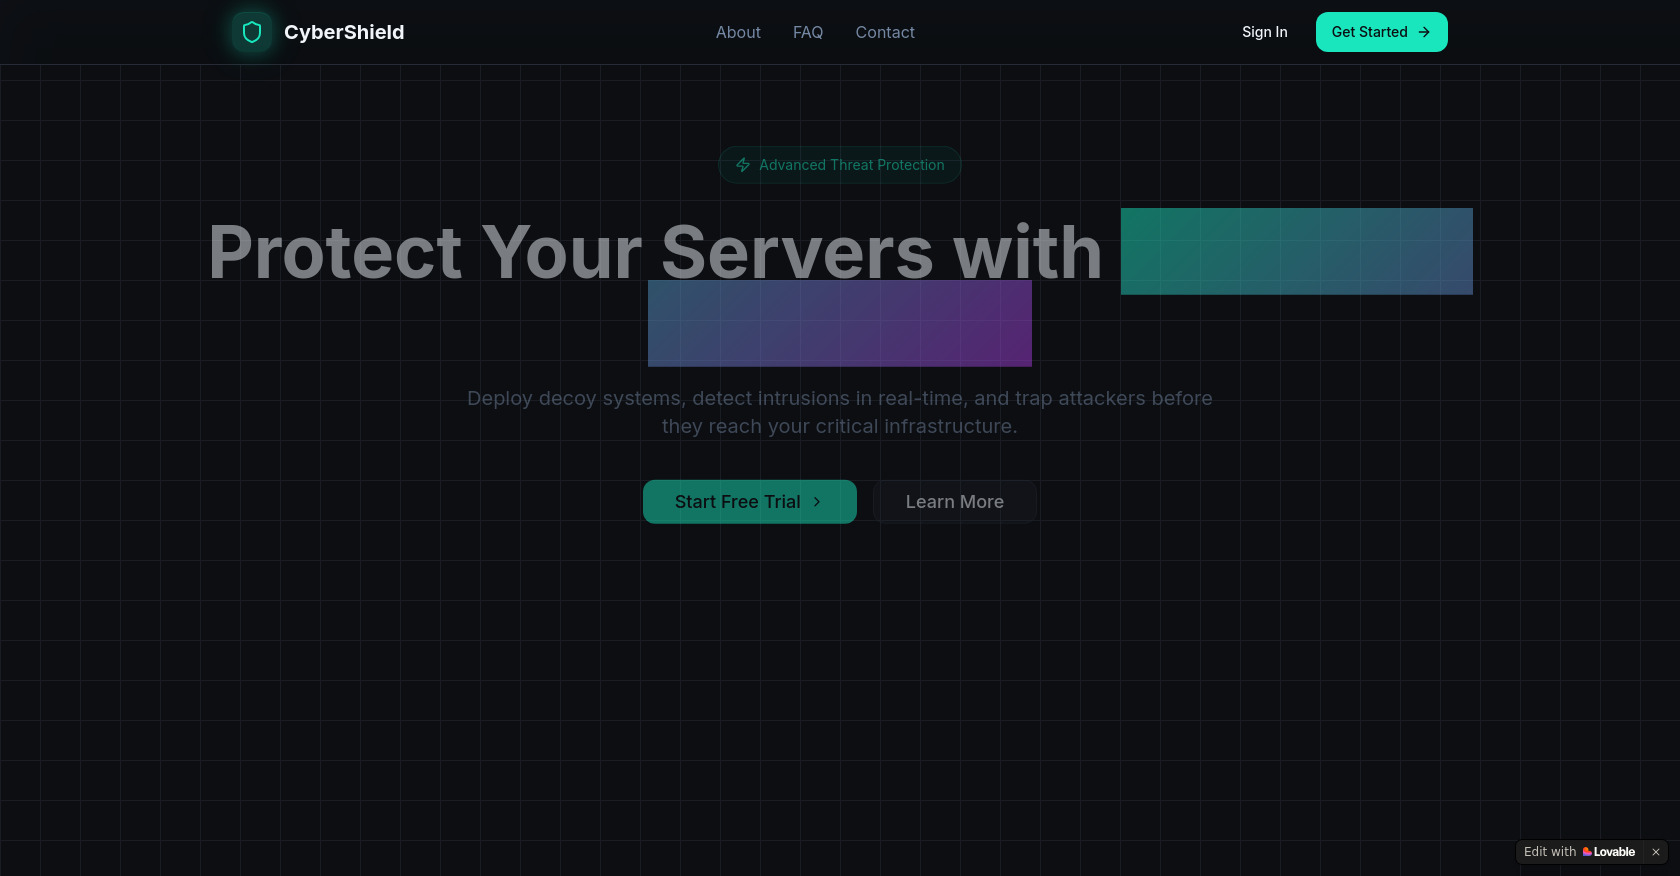Click the lightning bolt icon in the badge
1680x876 pixels.
point(743,165)
